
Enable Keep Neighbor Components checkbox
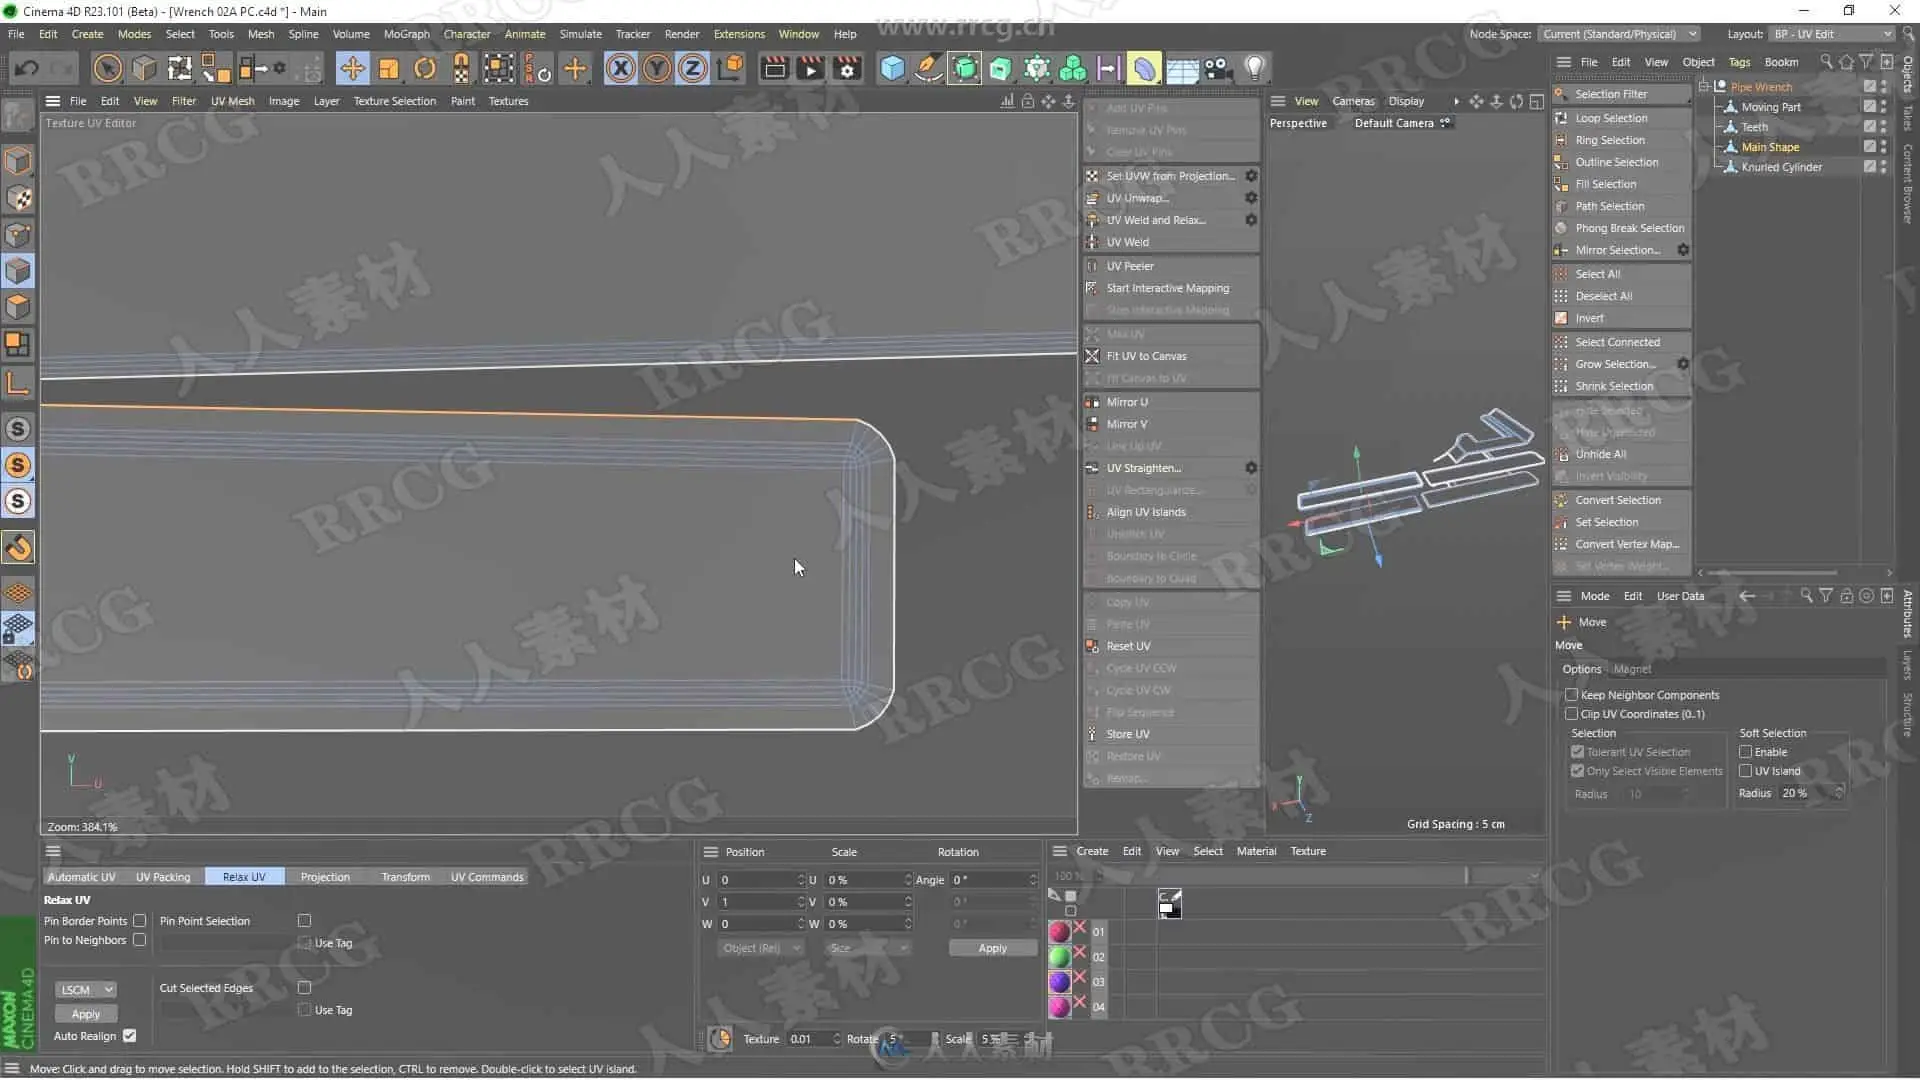point(1572,695)
